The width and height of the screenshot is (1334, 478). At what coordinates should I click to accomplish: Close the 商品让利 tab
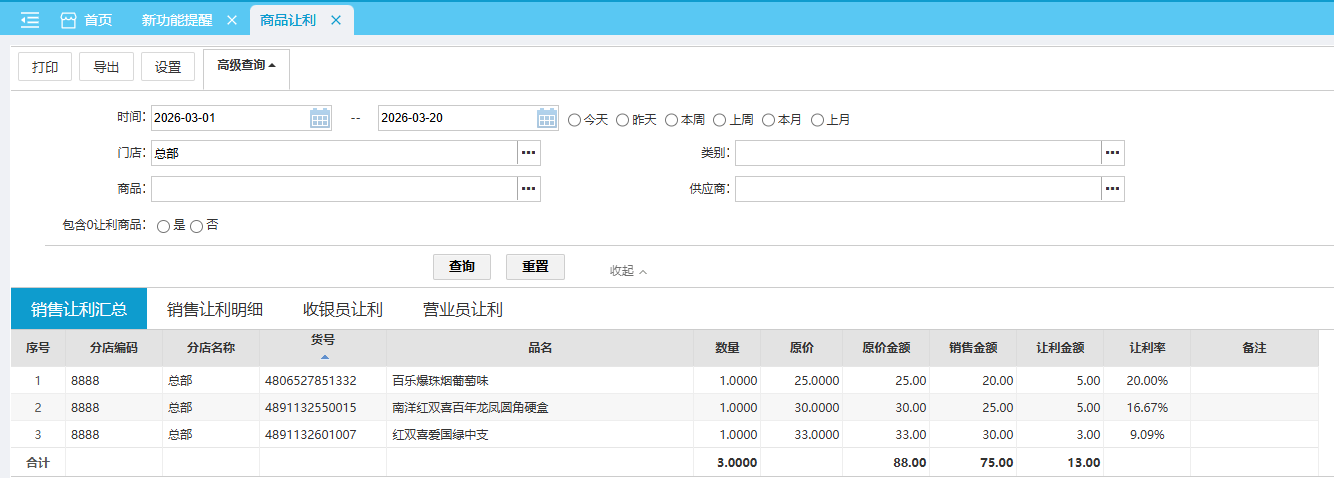336,20
